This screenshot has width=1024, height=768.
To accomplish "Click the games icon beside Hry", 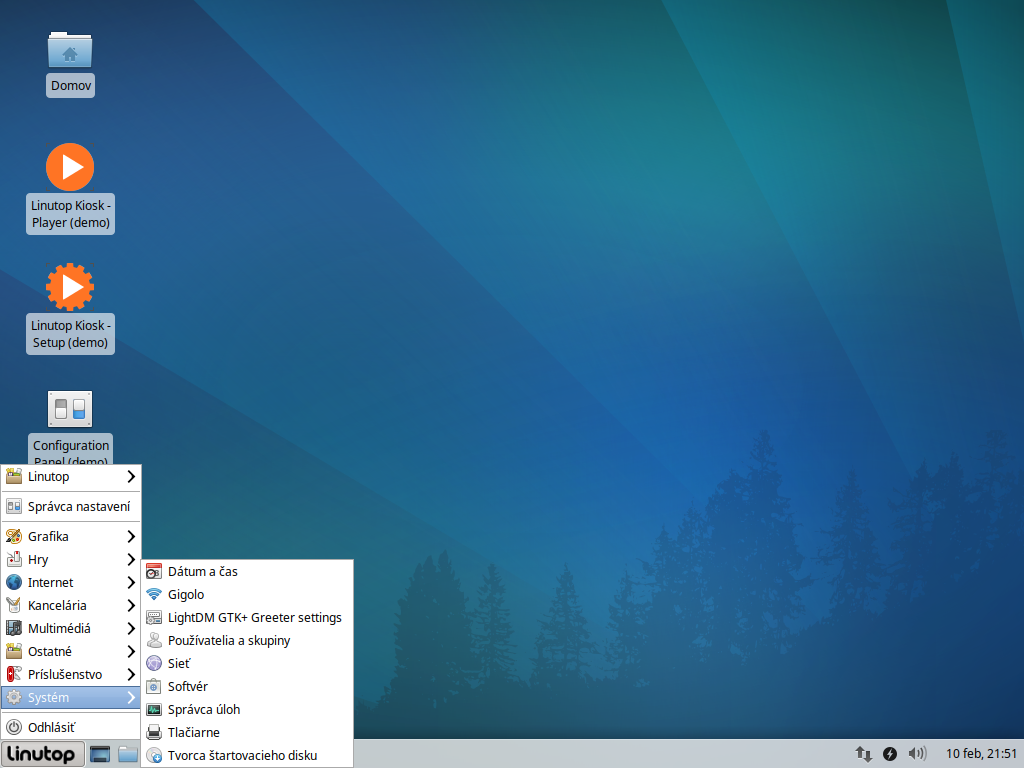I will pos(14,560).
